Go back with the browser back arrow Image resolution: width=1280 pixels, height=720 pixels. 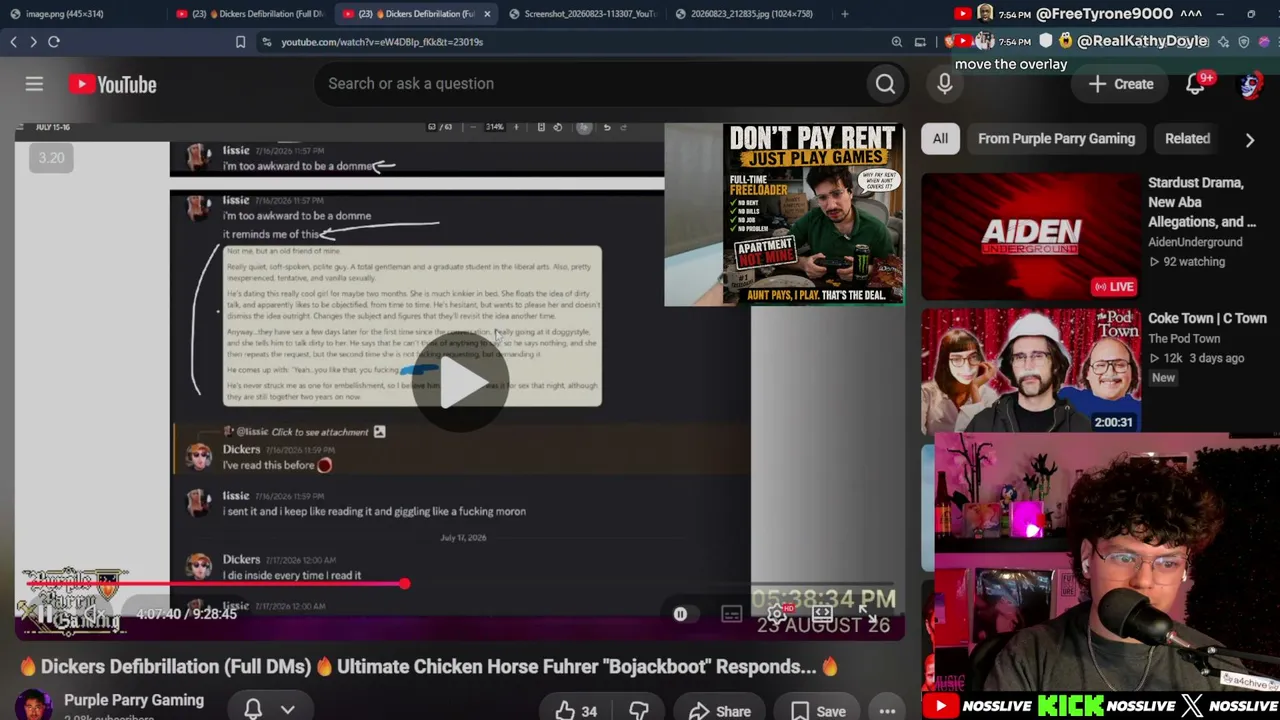point(13,42)
